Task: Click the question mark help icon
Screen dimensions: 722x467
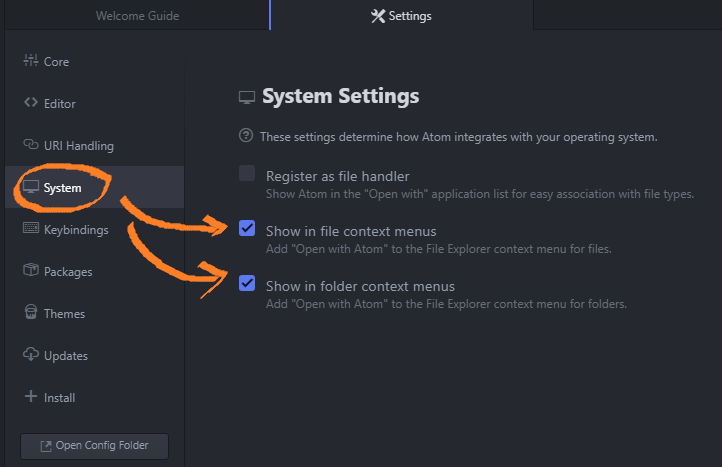Action: (246, 135)
